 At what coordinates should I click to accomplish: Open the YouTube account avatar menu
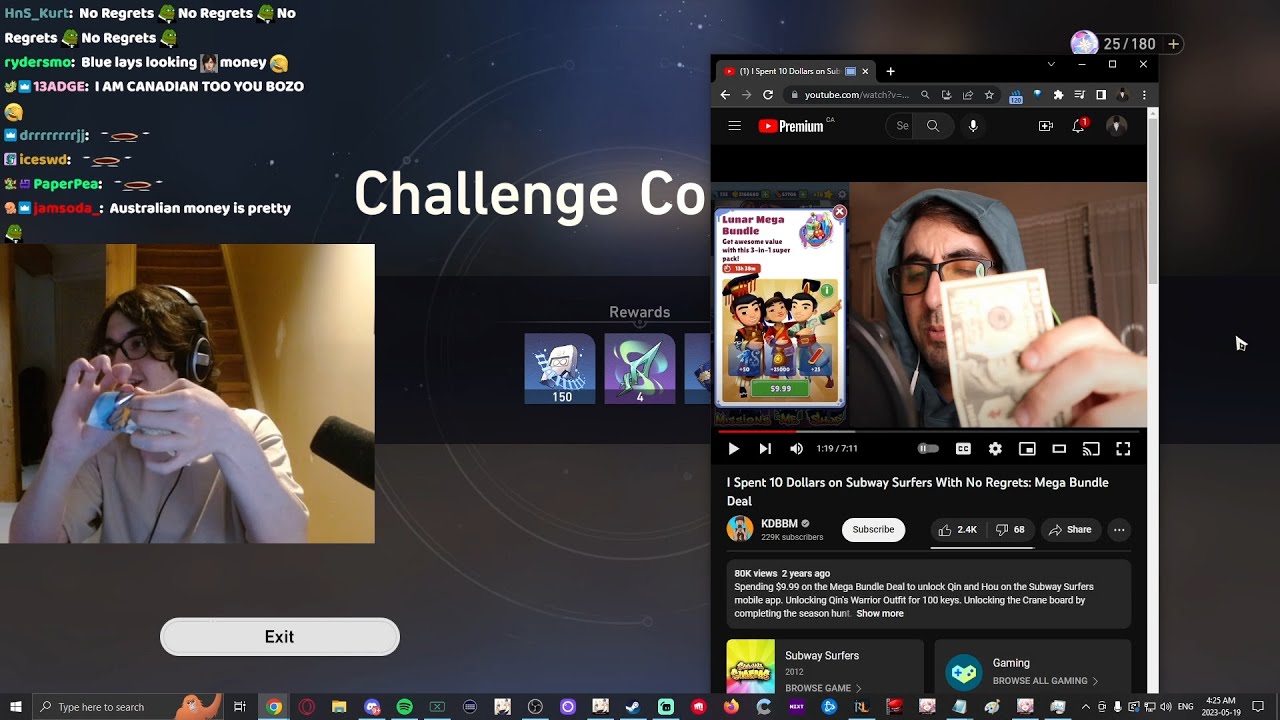coord(1117,126)
